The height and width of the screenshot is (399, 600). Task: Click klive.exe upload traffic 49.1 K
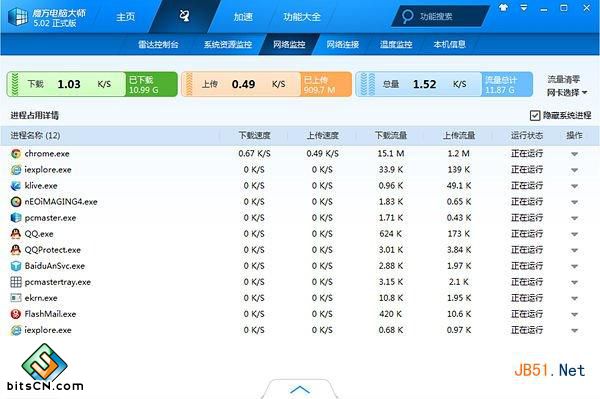coord(459,186)
